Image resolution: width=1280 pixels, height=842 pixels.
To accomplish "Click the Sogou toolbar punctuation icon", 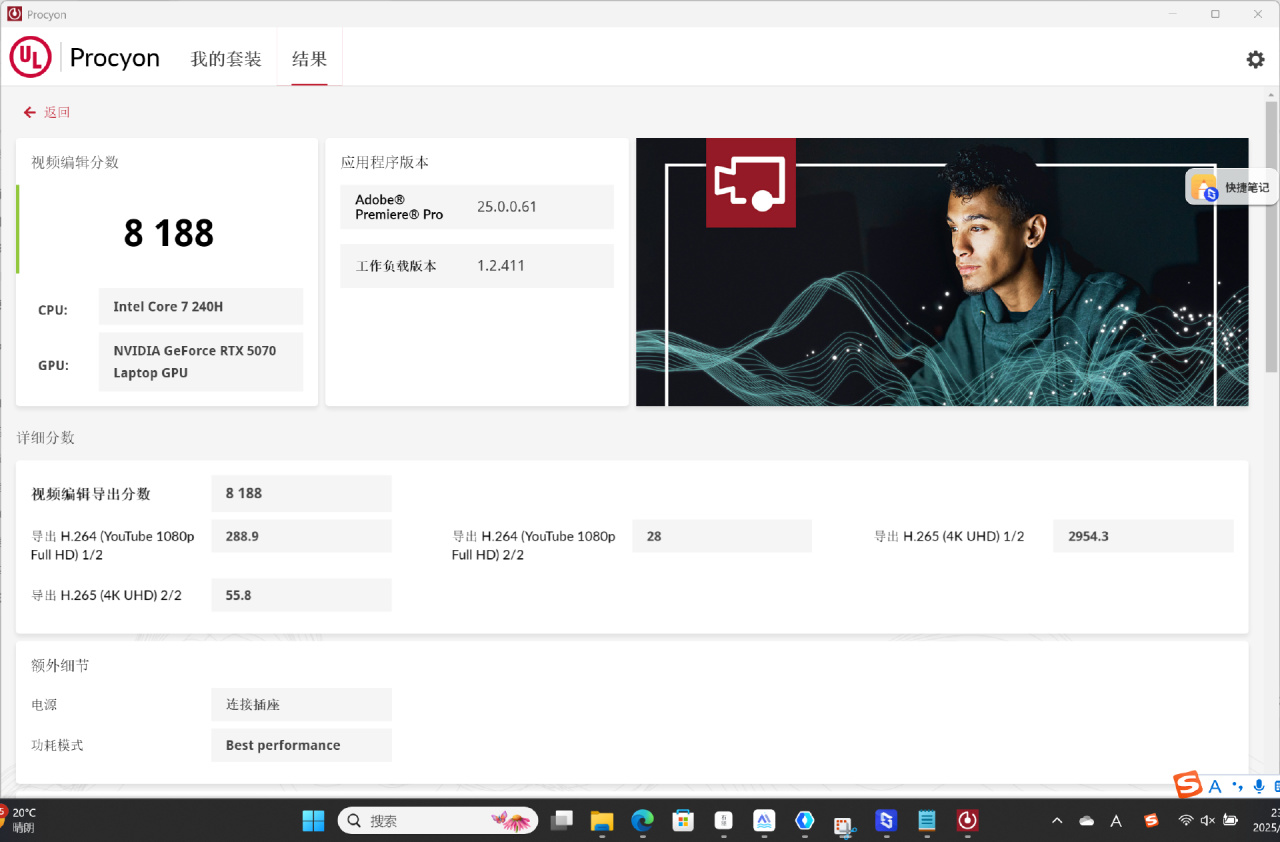I will pos(1238,786).
